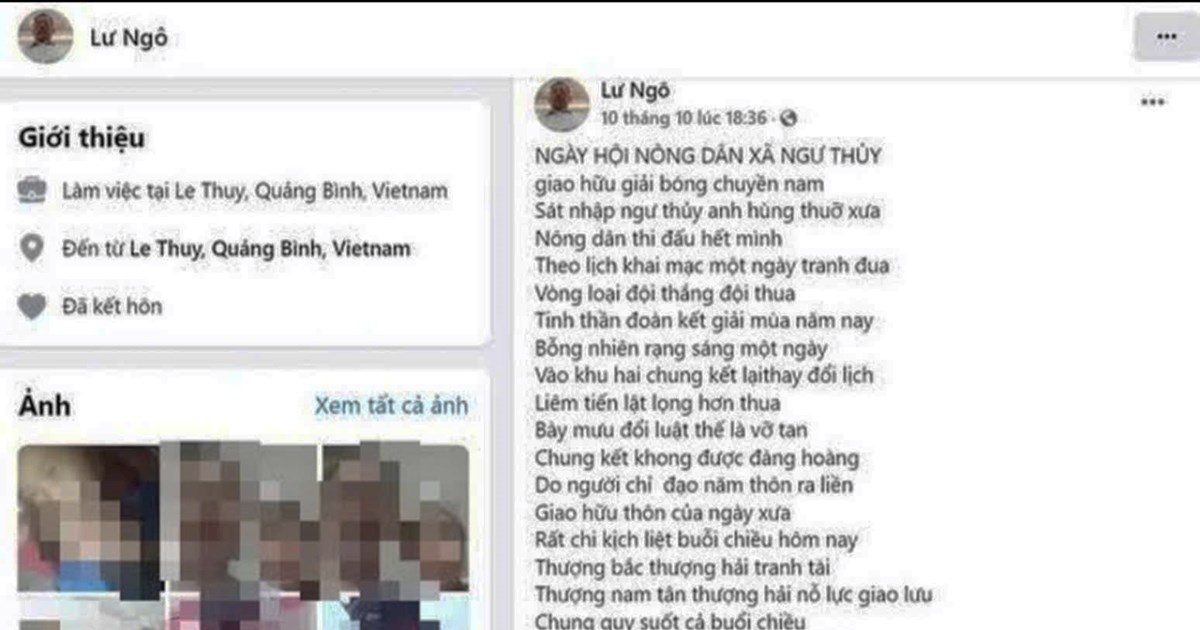The width and height of the screenshot is (1200, 630).
Task: Click the location pin icon beside hometown
Action: coord(33,248)
